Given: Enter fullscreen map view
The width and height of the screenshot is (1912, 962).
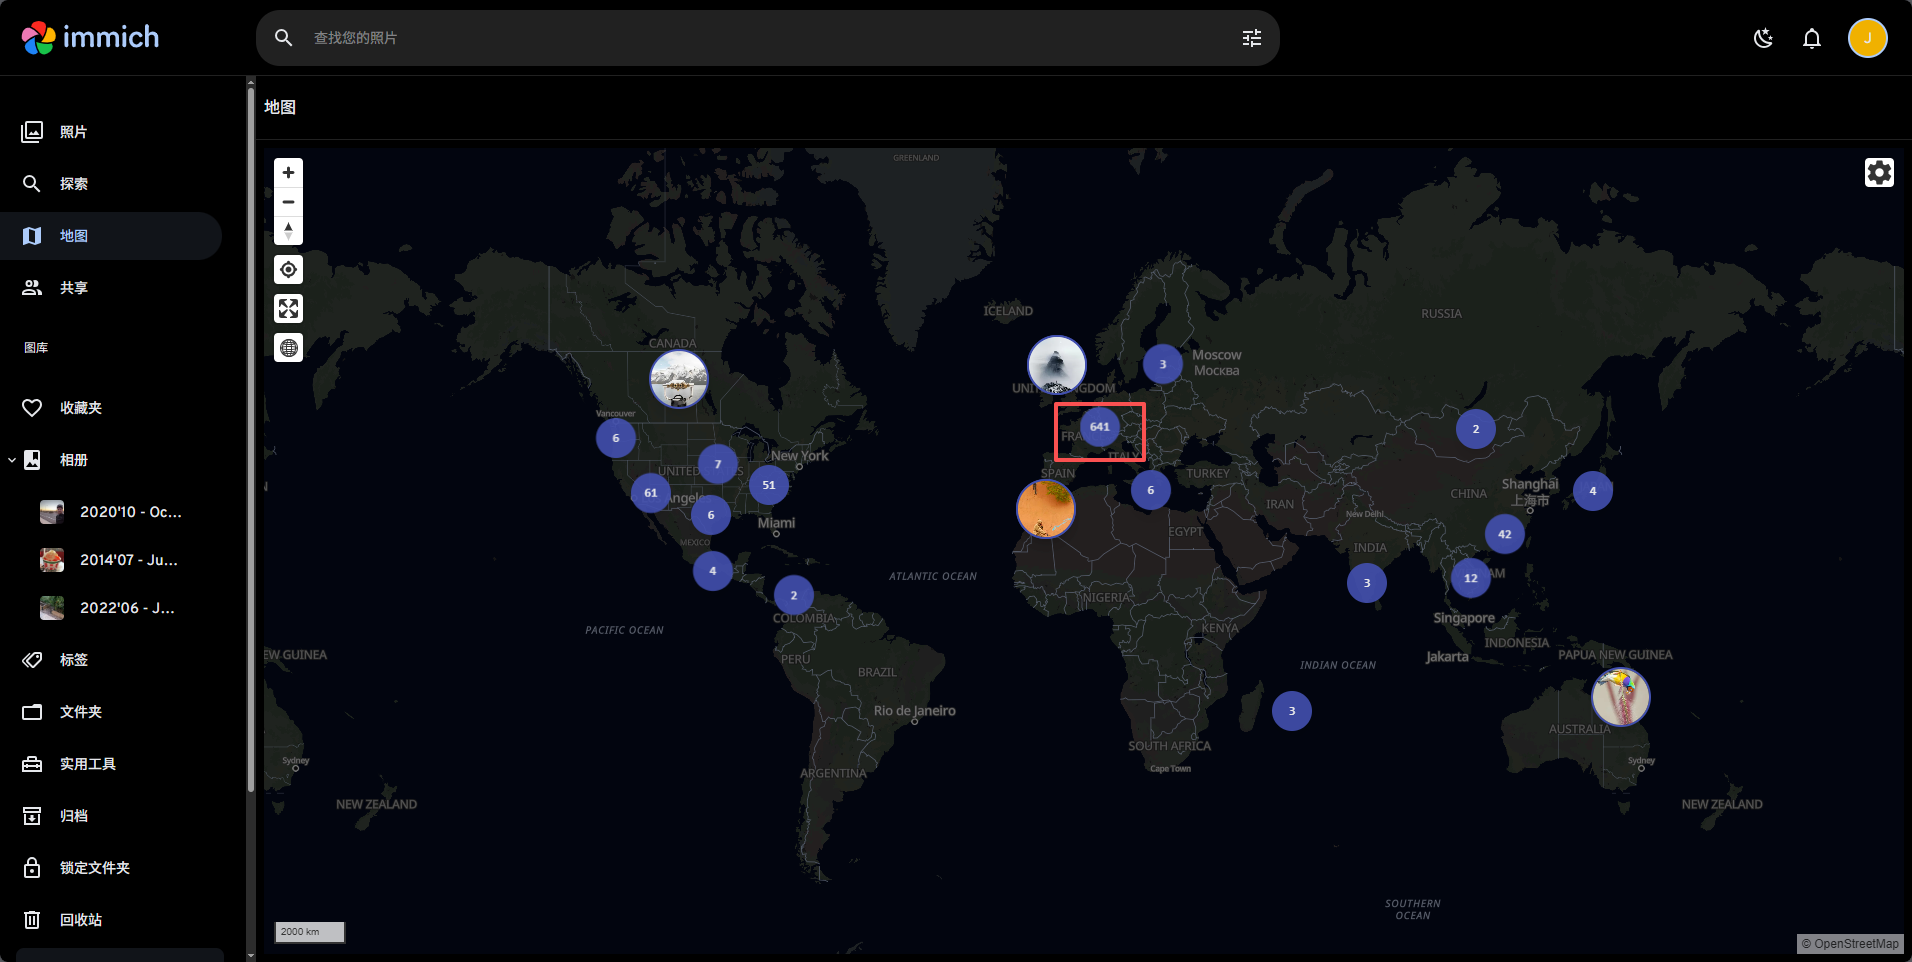Looking at the screenshot, I should click(289, 309).
